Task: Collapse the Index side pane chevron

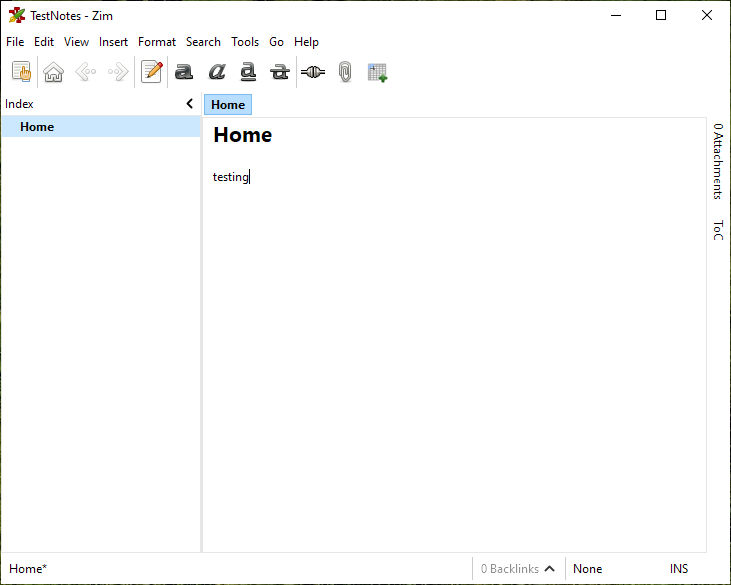Action: [x=190, y=103]
